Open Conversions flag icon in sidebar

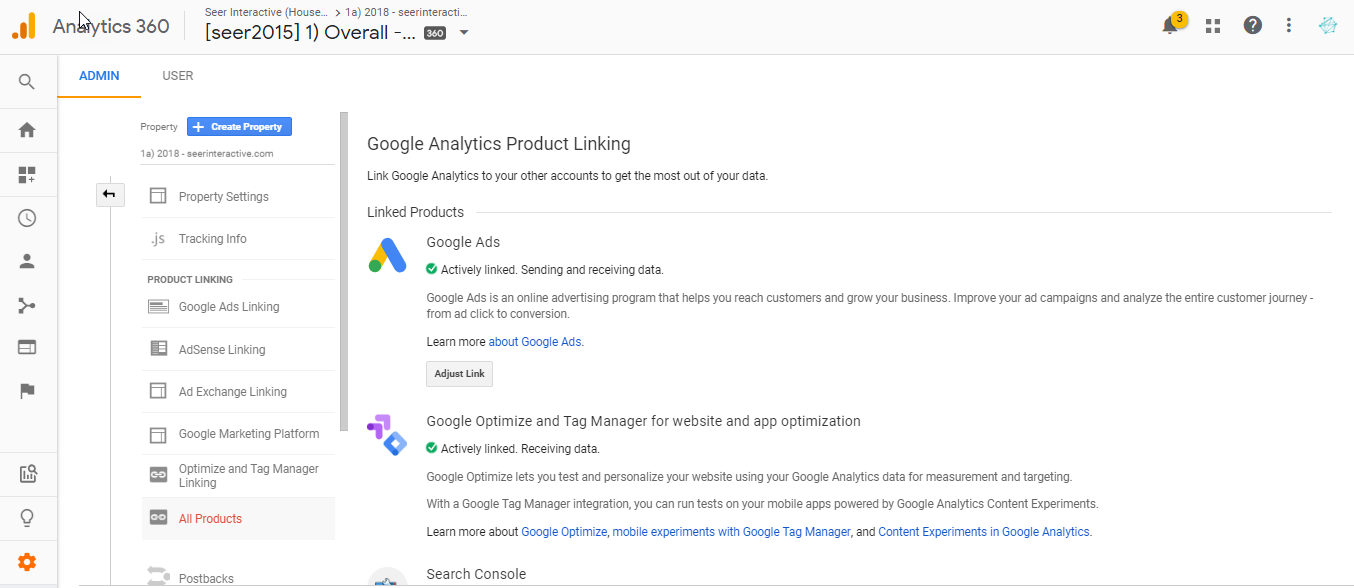(x=27, y=391)
